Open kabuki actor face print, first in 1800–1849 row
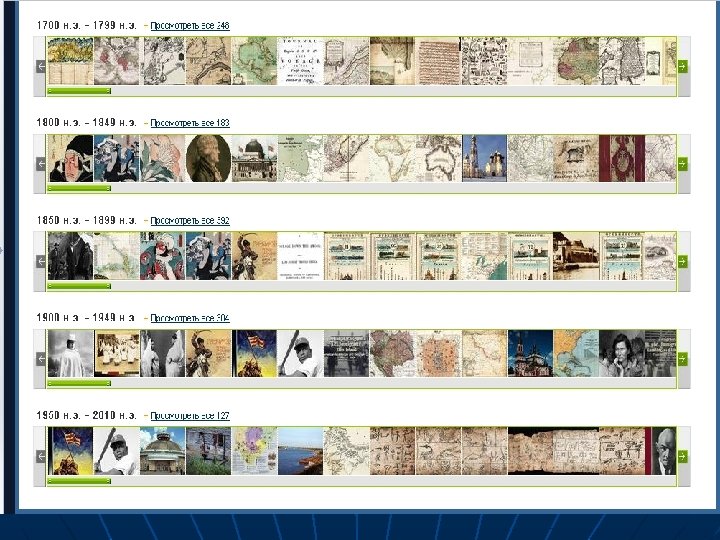The height and width of the screenshot is (540, 720). click(x=70, y=158)
